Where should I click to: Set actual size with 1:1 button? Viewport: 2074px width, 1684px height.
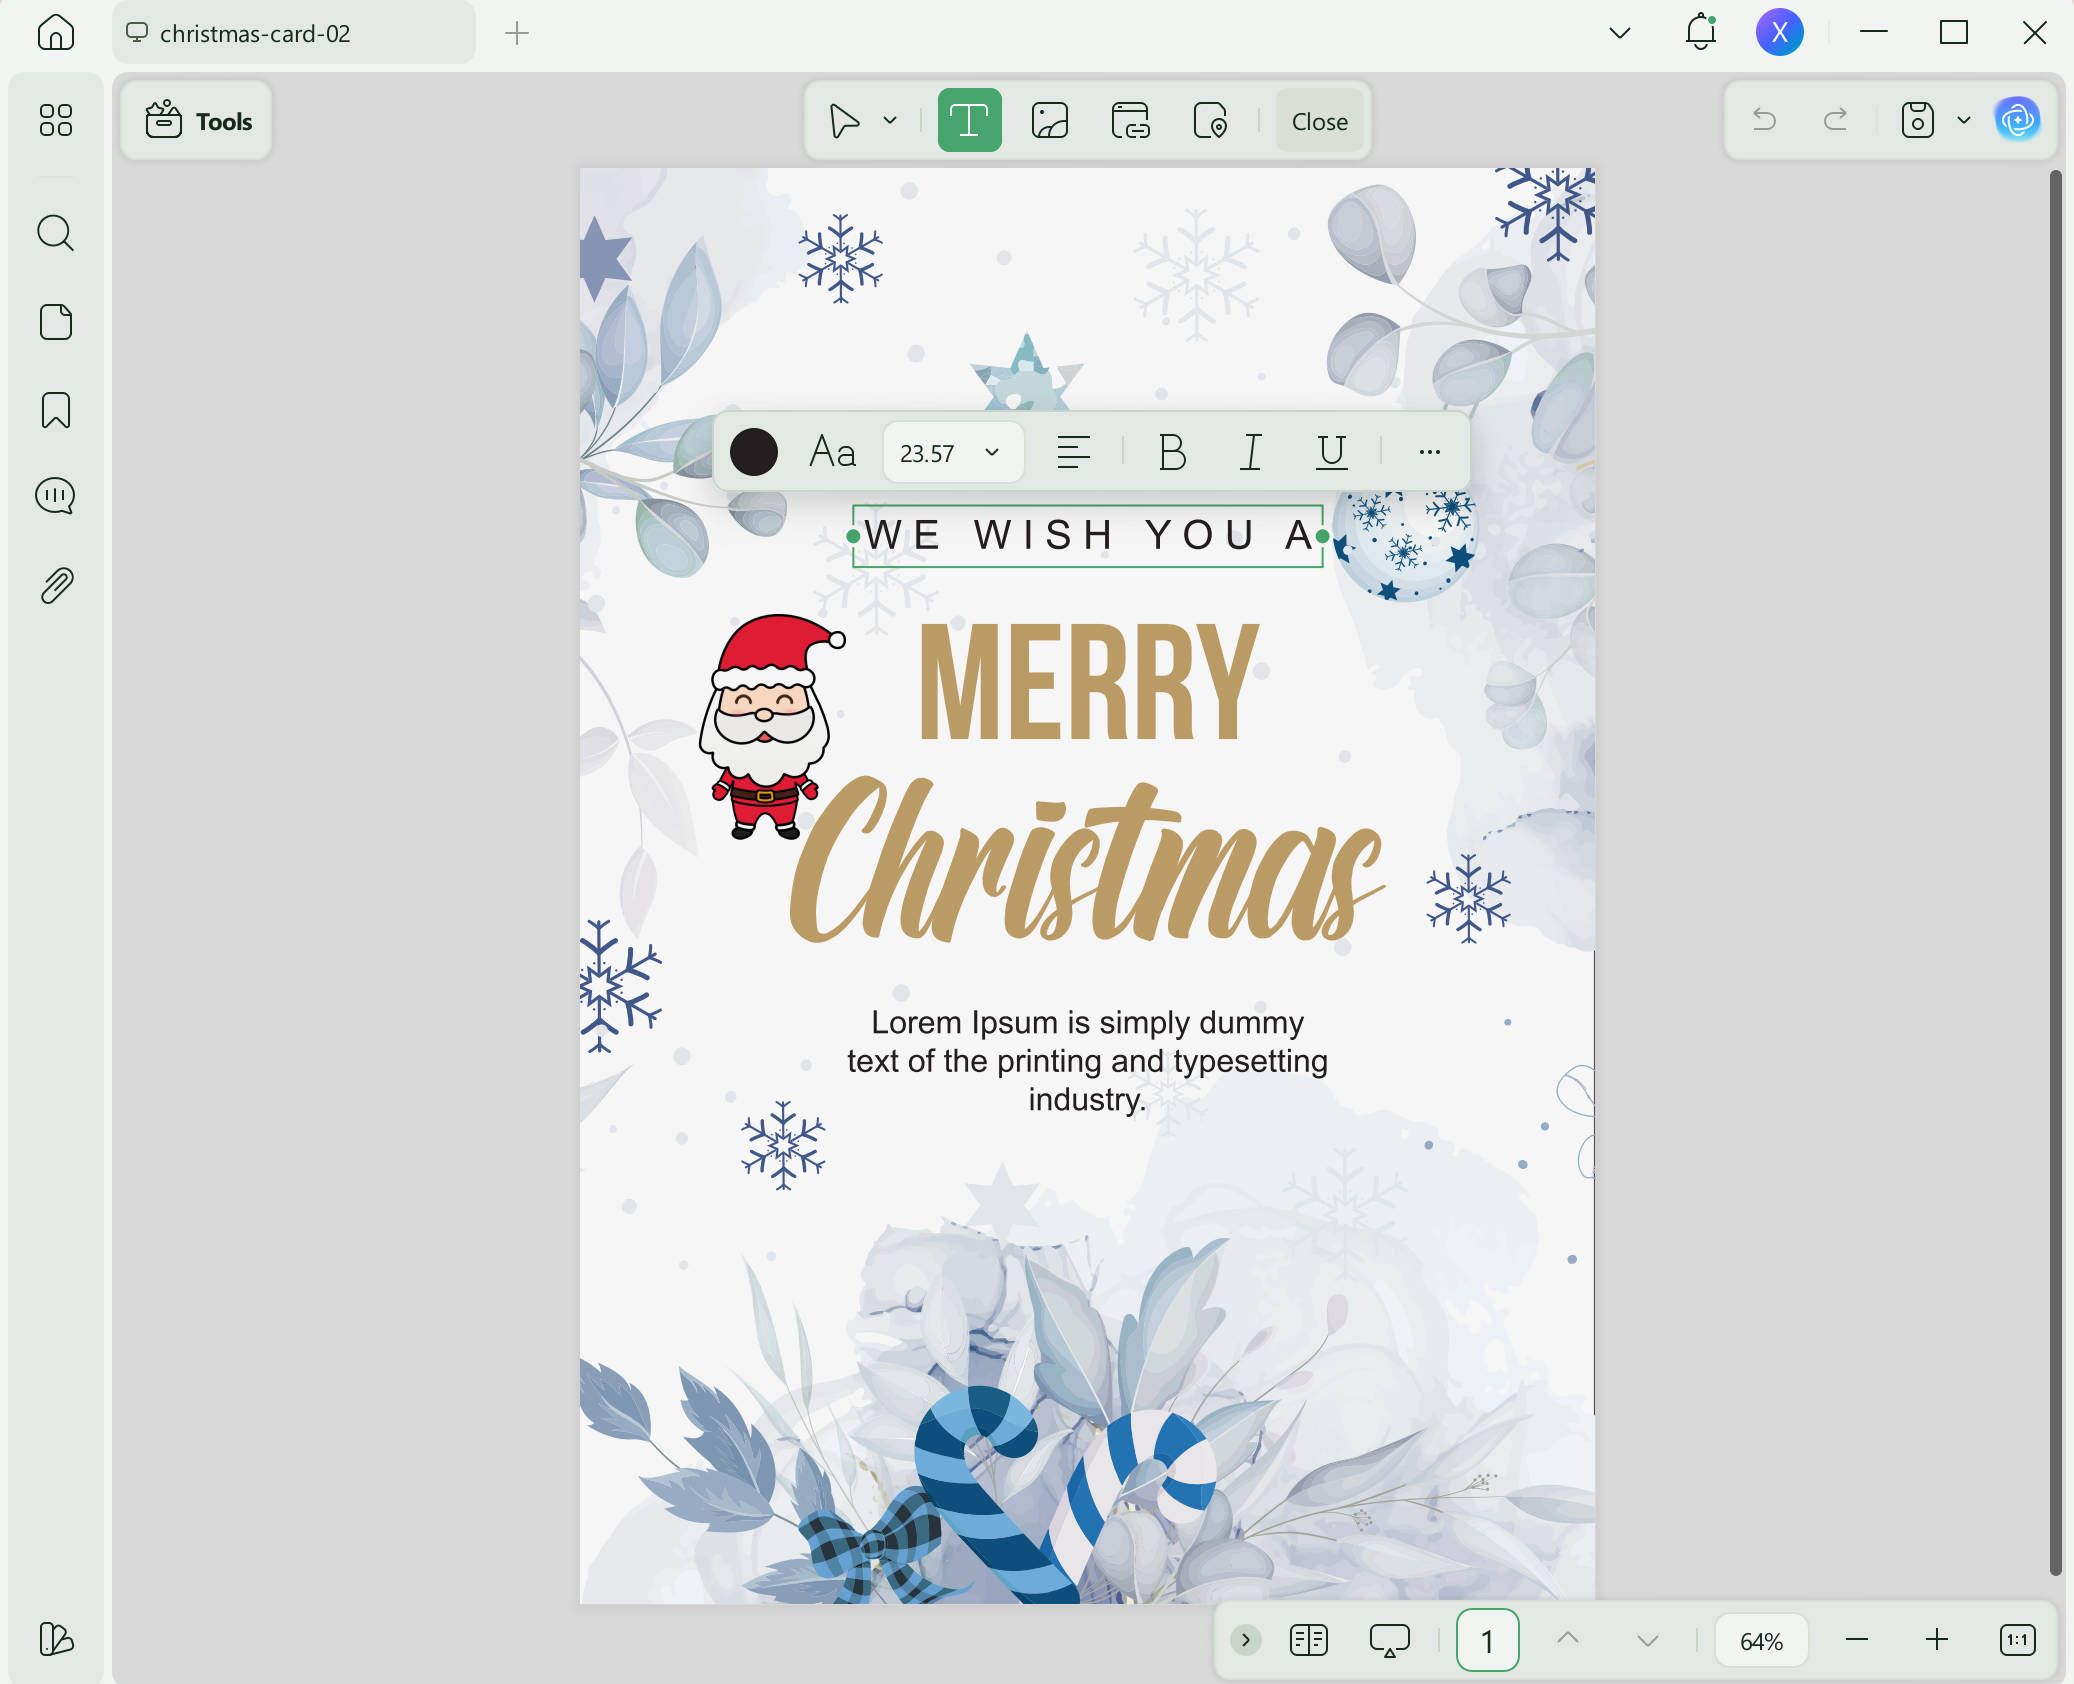pyautogui.click(x=2017, y=1639)
